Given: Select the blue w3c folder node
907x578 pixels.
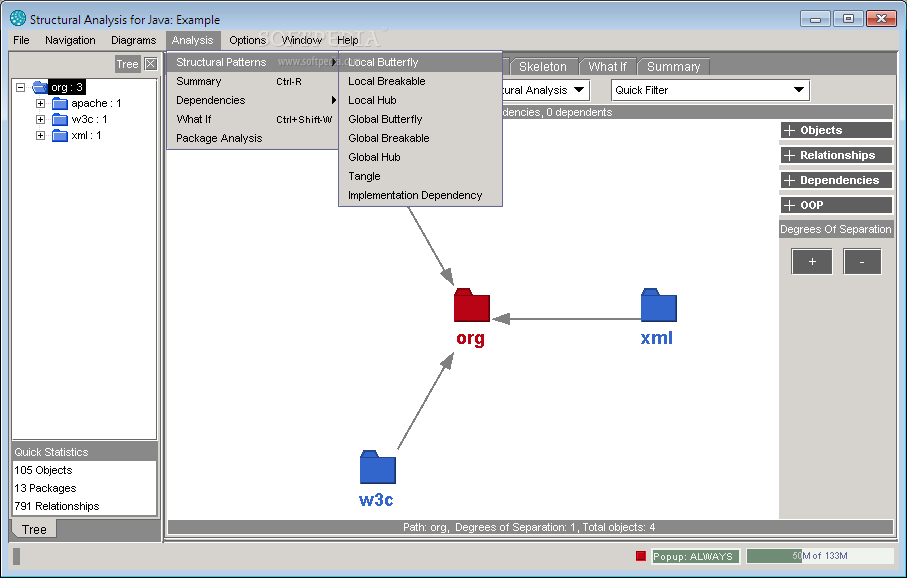Looking at the screenshot, I should click(378, 467).
